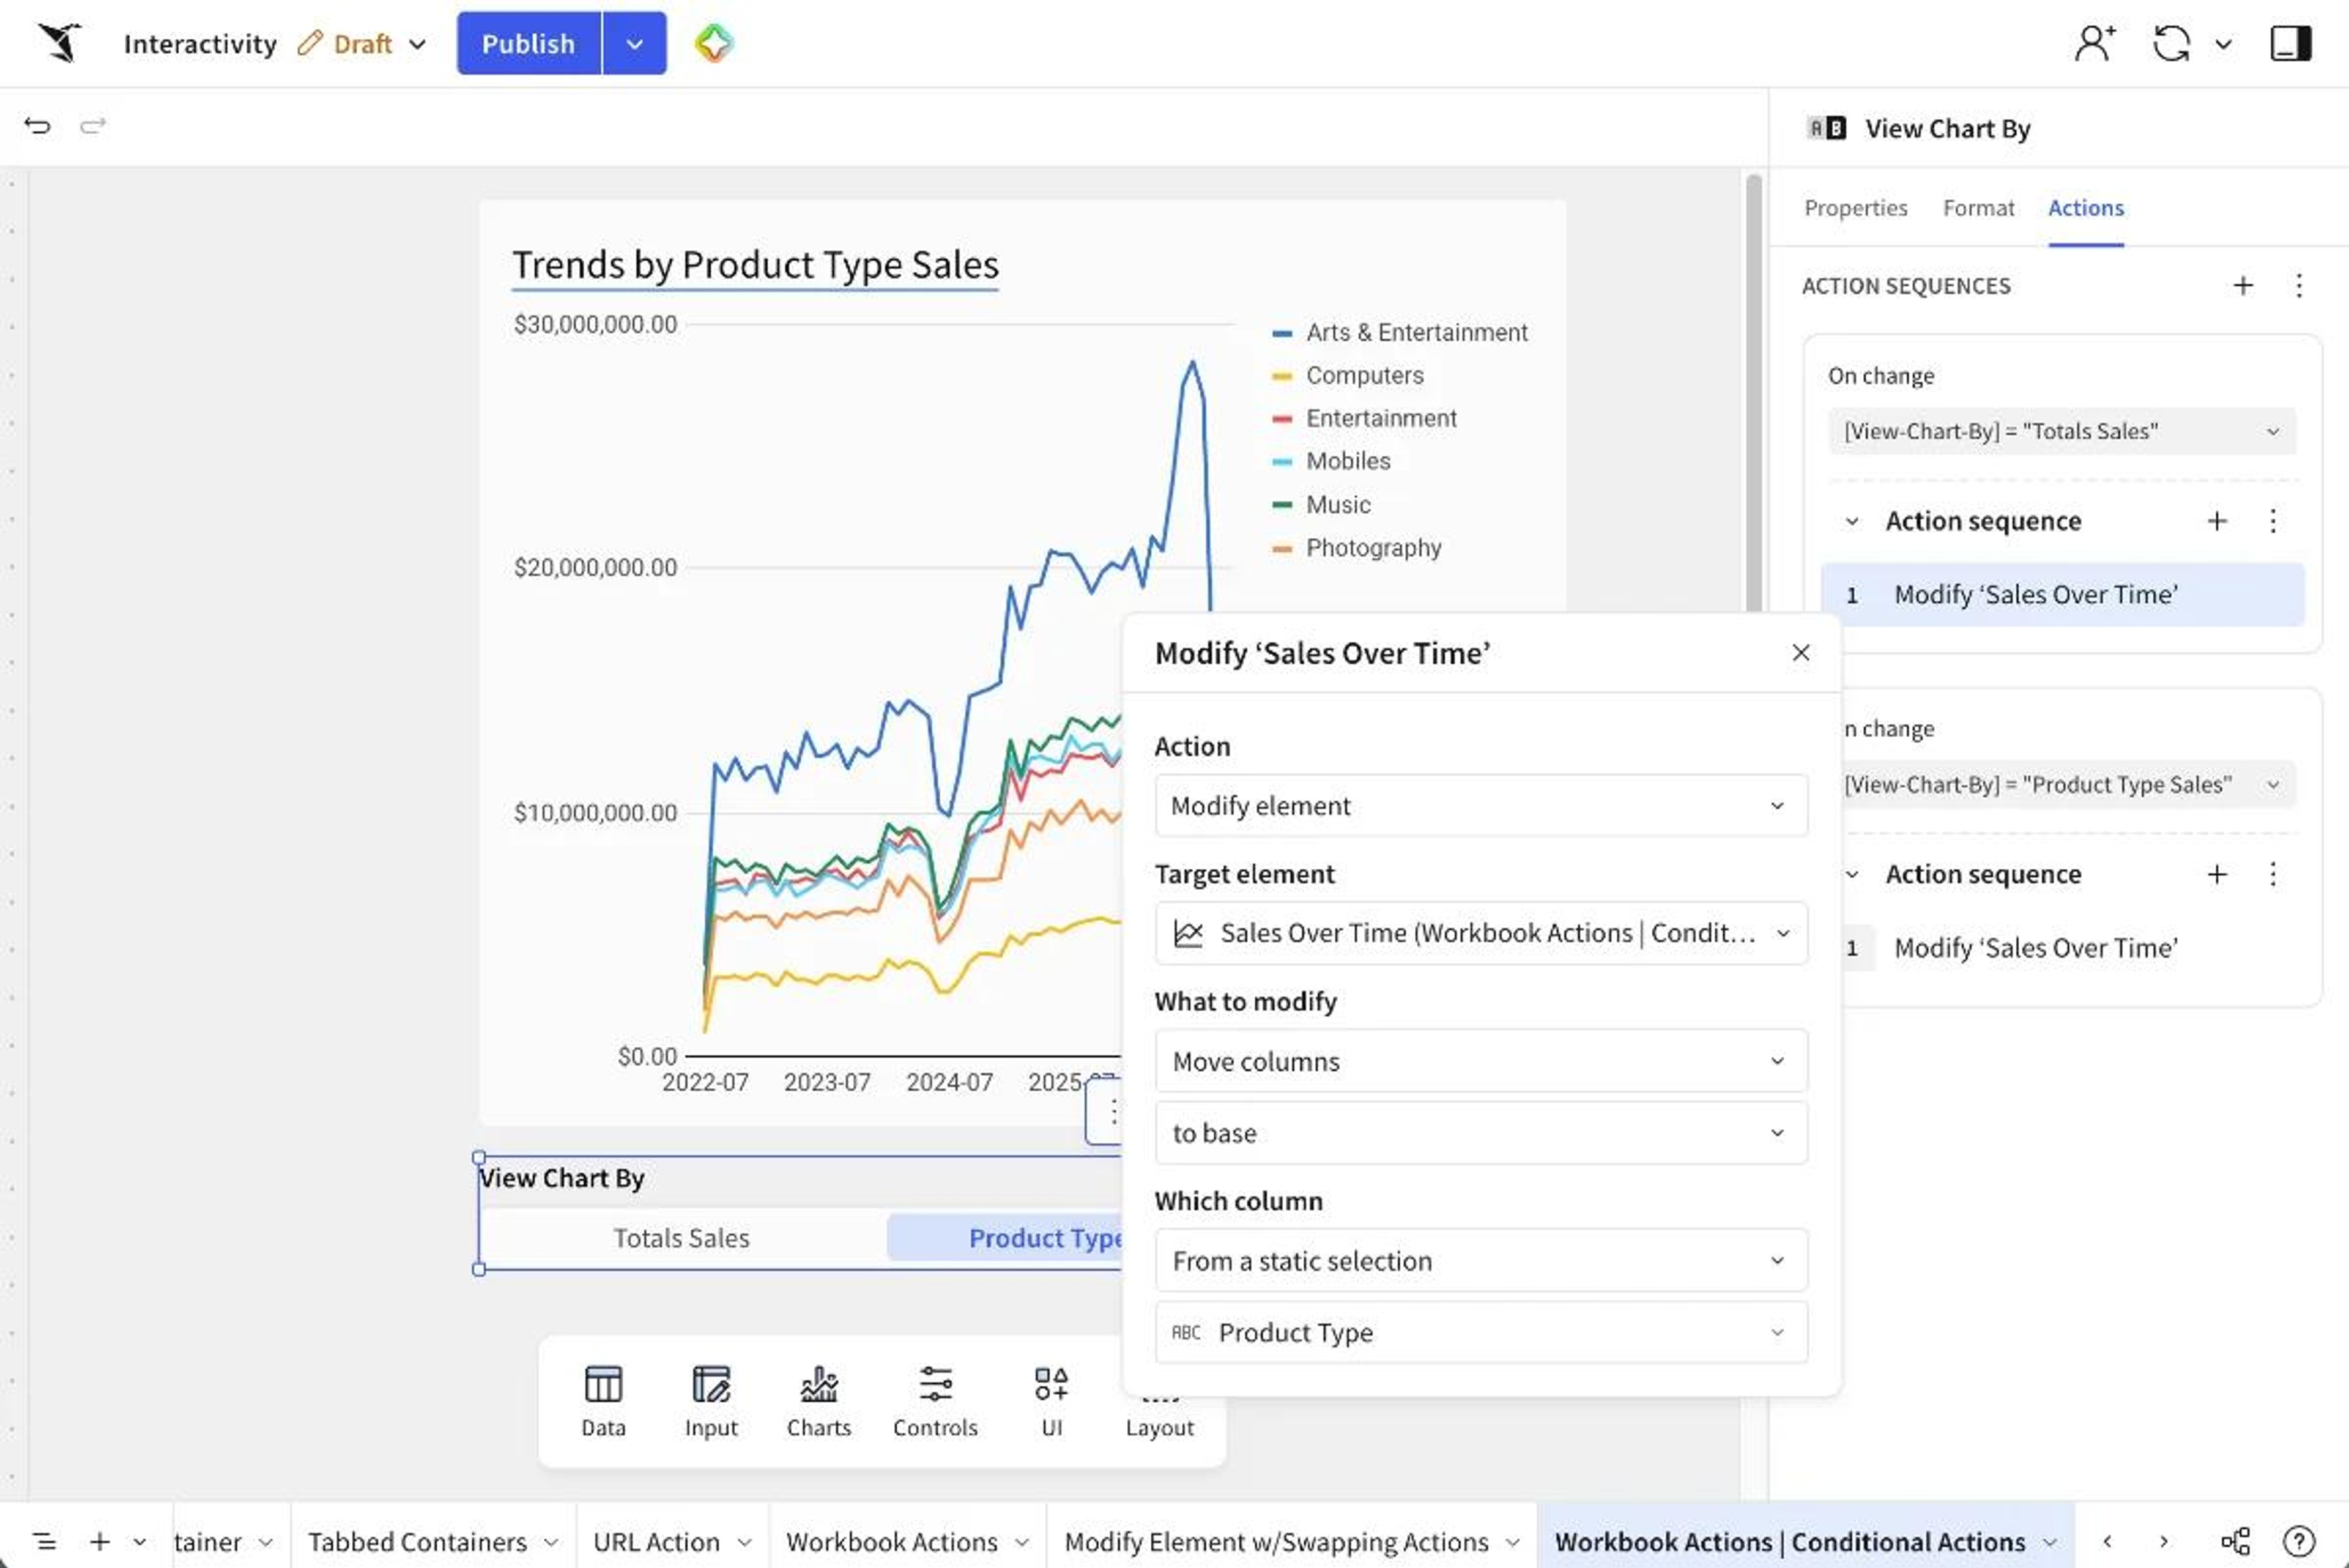Add action to second Action sequence
2349x1568 pixels.
coord(2217,874)
